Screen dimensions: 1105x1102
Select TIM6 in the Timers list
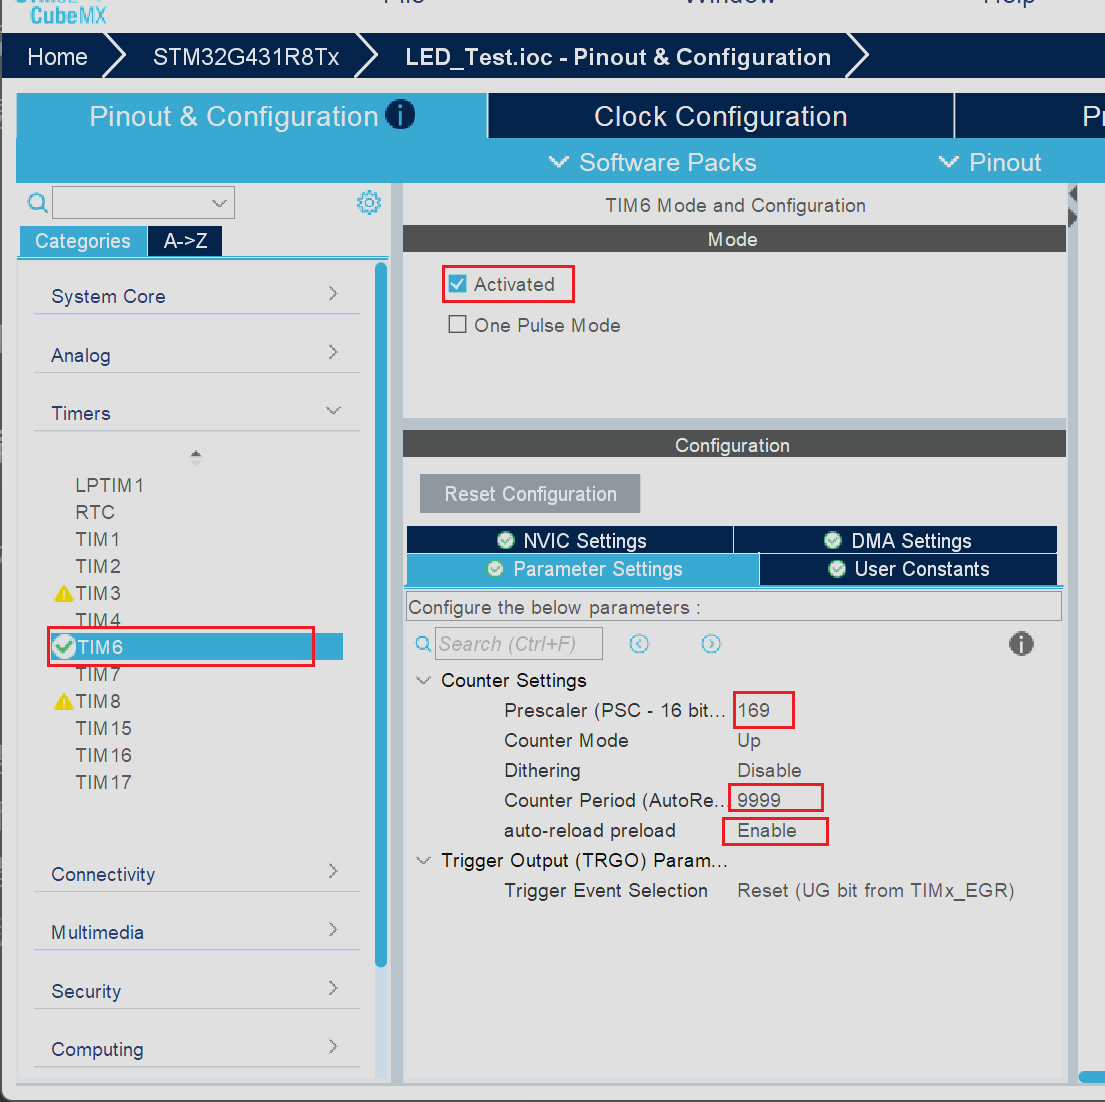pos(197,647)
